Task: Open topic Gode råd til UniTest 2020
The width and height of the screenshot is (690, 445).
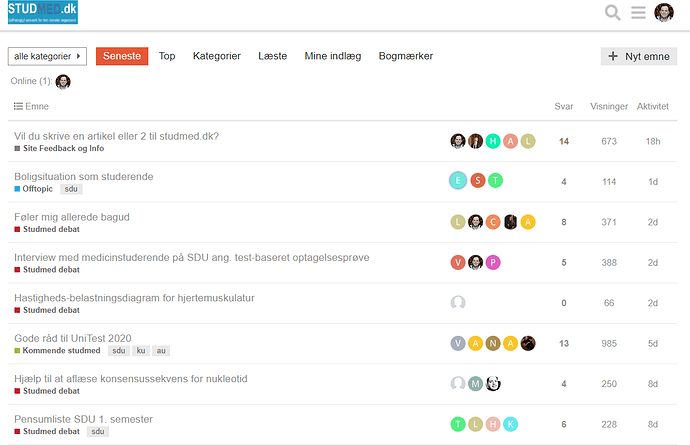Action: coord(73,338)
